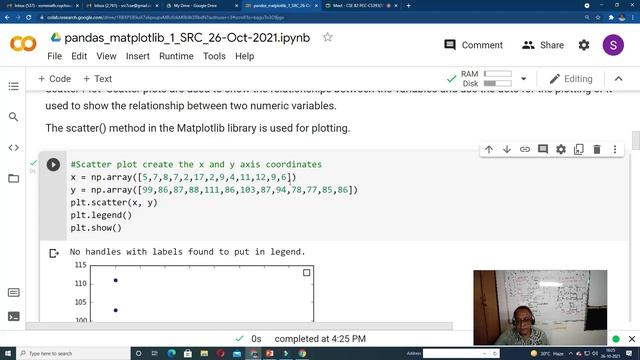Open Google Chrome icon in taskbar
This screenshot has height=360, width=640.
302,353
